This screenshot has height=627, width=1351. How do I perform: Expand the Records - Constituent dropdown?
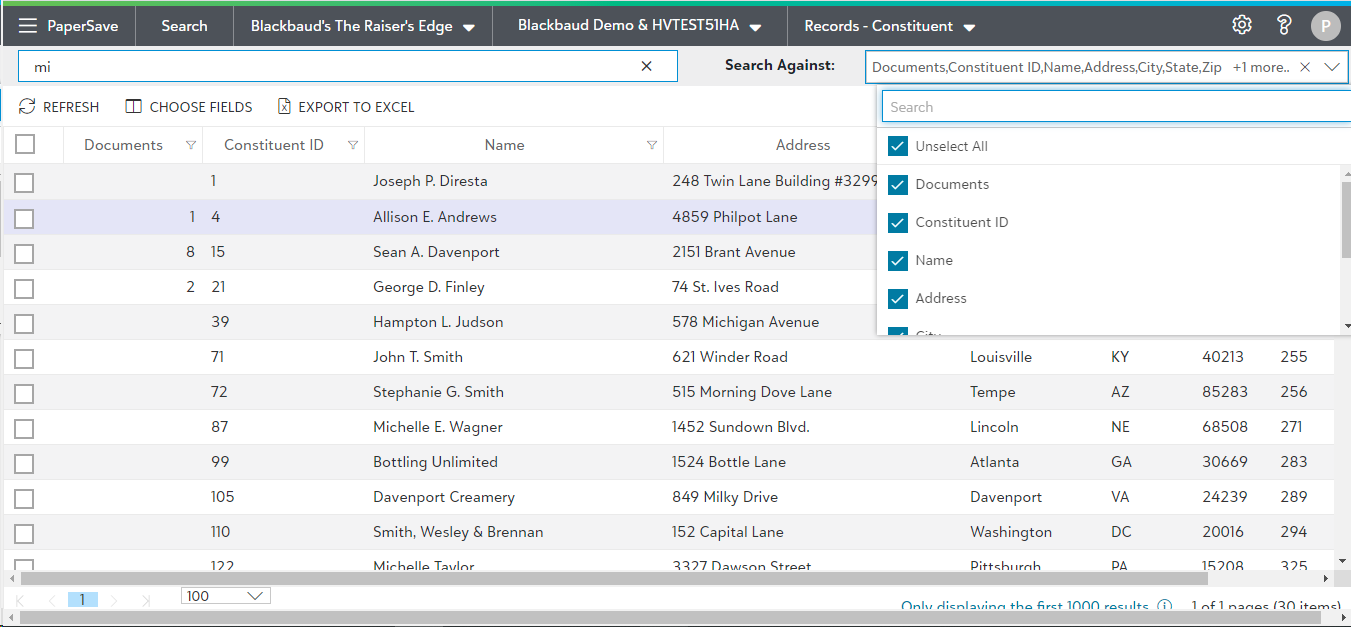pos(889,26)
